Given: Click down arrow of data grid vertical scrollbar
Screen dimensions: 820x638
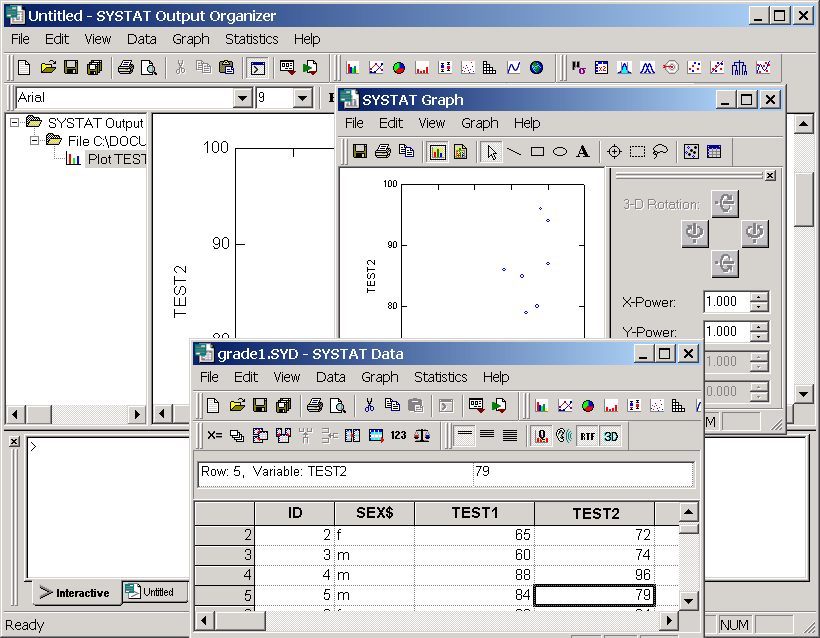Looking at the screenshot, I should [689, 601].
